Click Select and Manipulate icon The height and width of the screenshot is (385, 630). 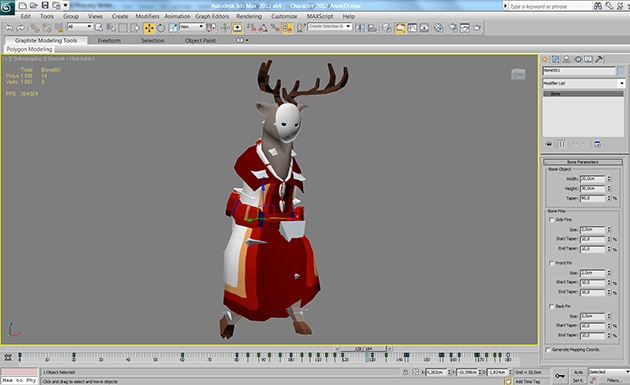[225, 28]
